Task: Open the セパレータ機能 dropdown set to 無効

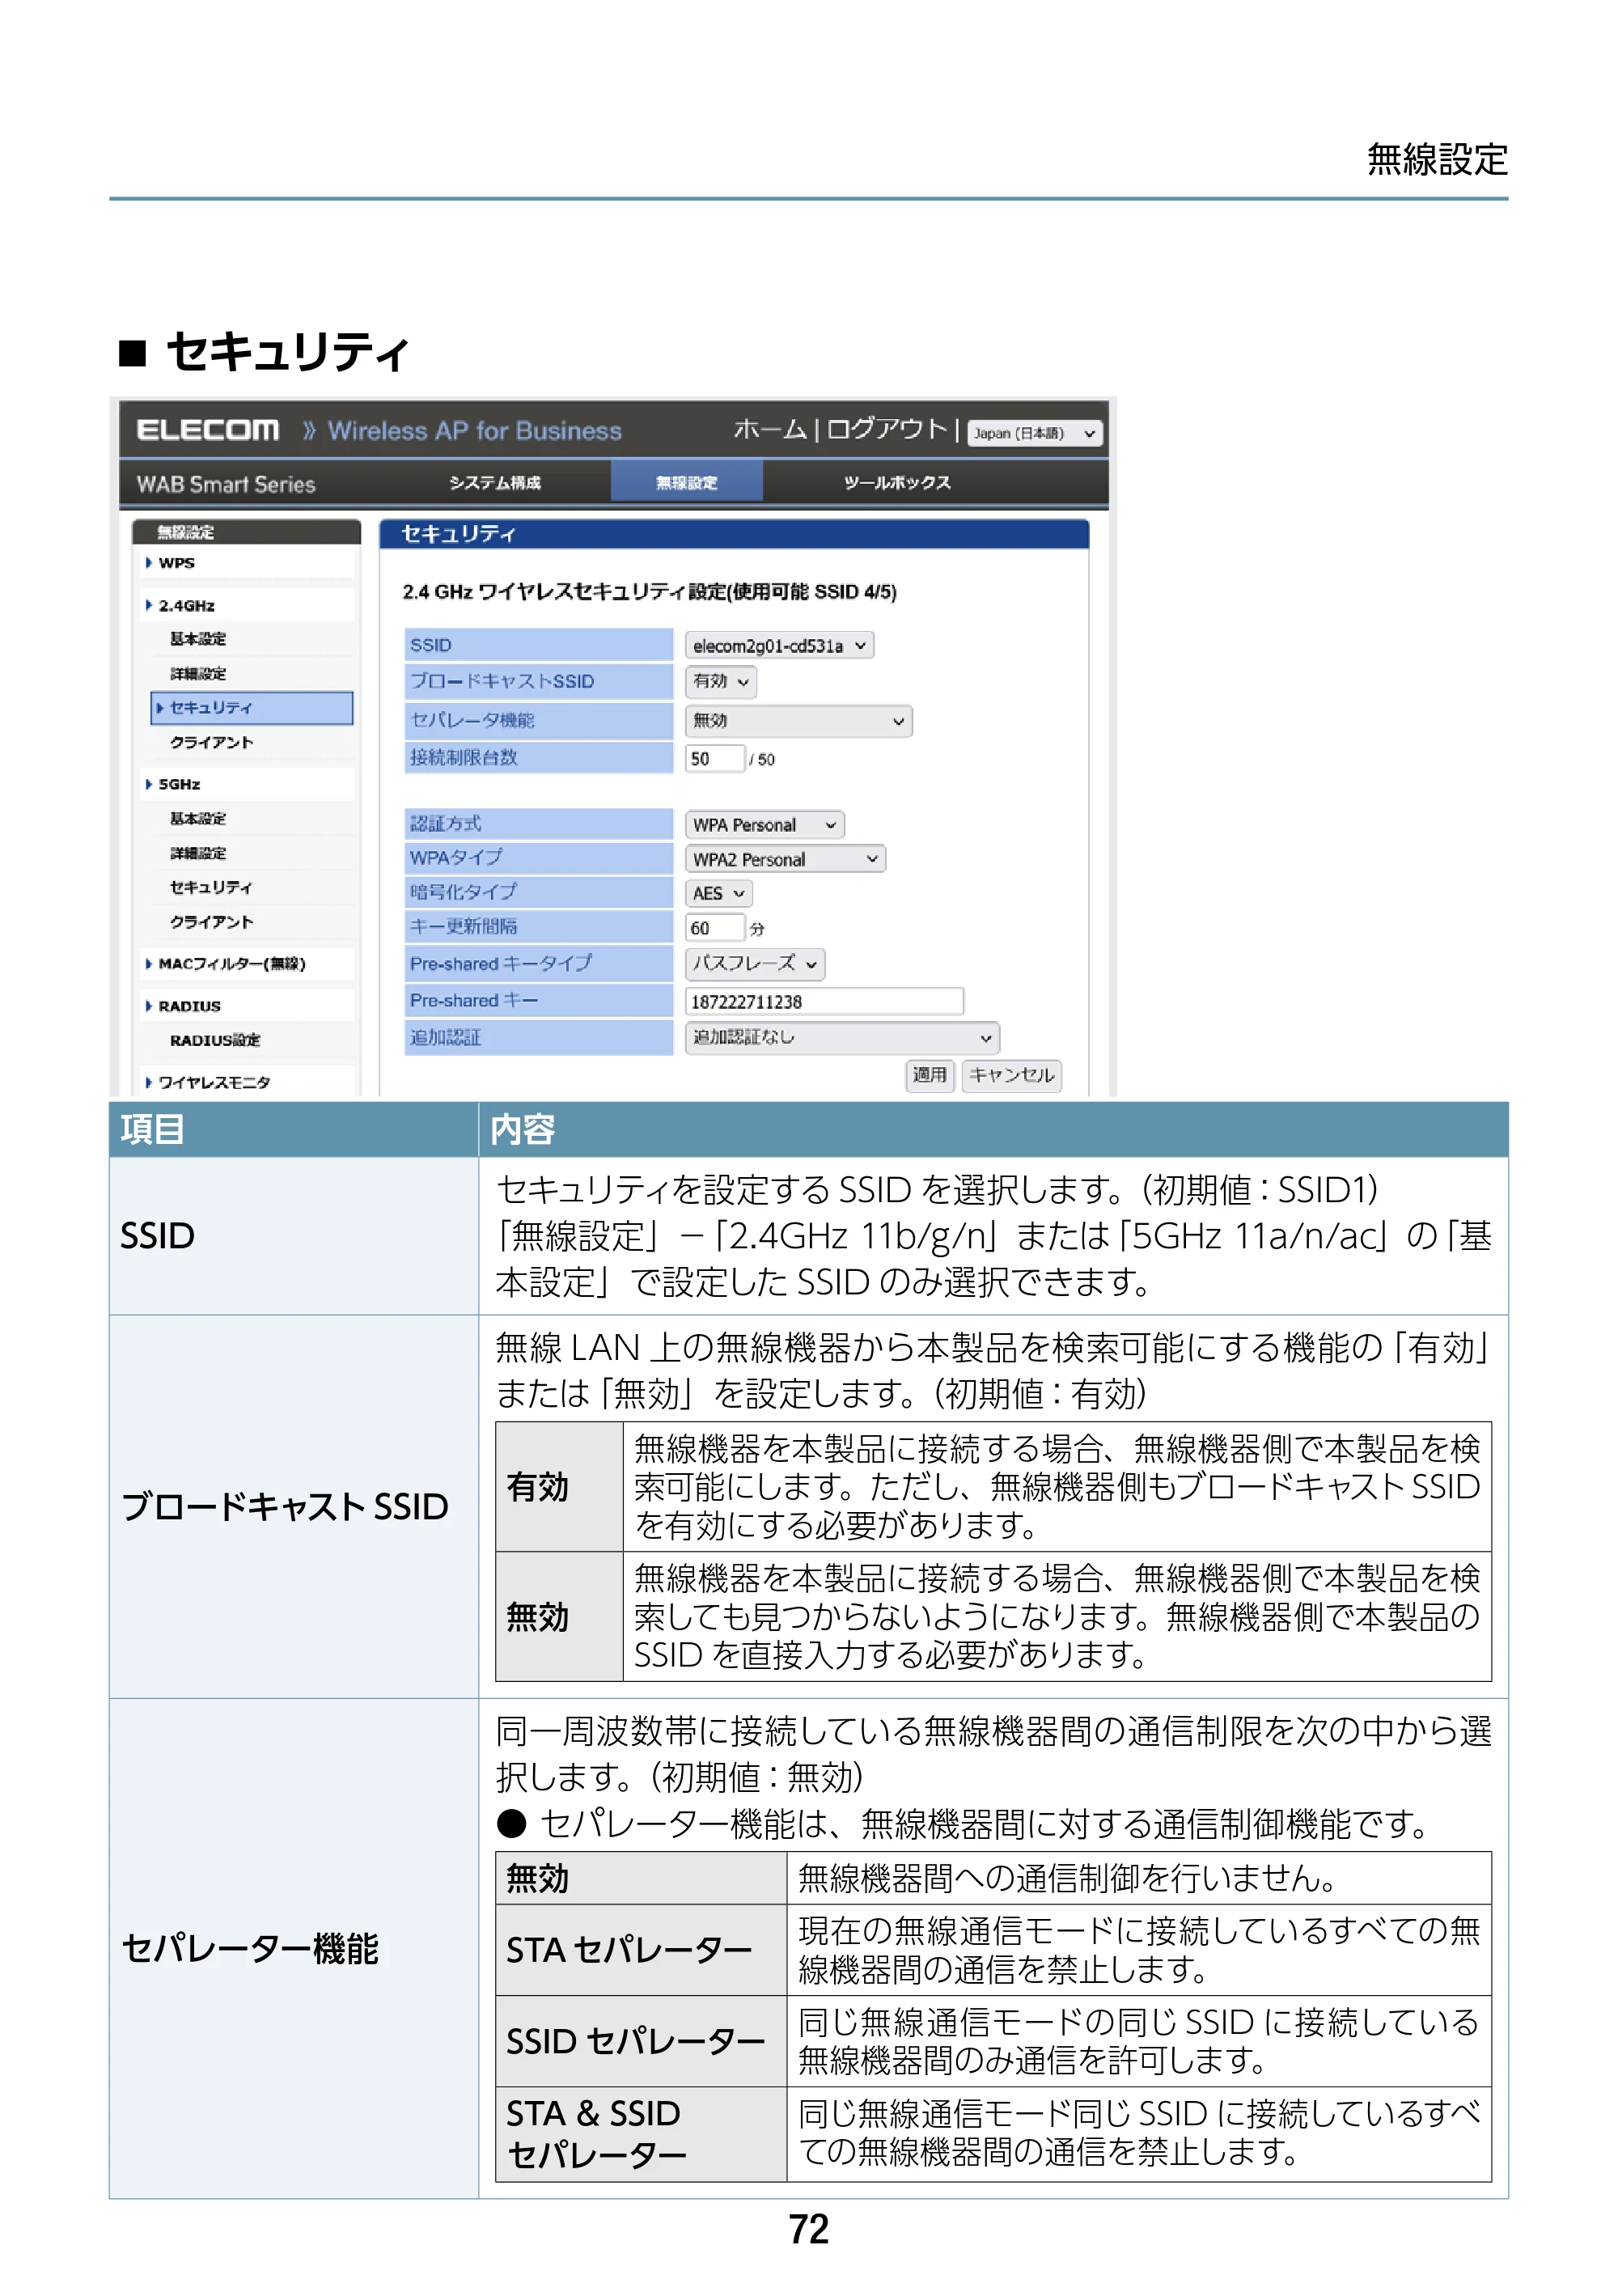Action: 798,721
